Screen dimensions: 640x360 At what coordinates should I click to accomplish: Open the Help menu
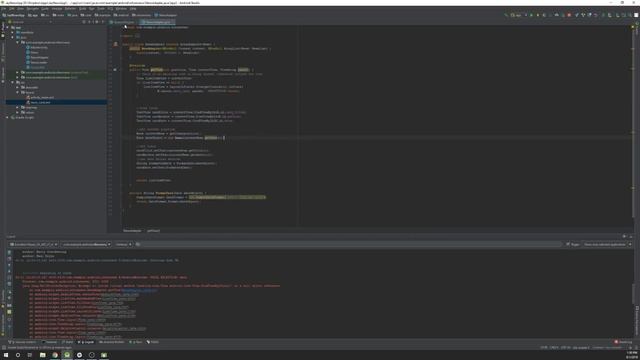133,9
